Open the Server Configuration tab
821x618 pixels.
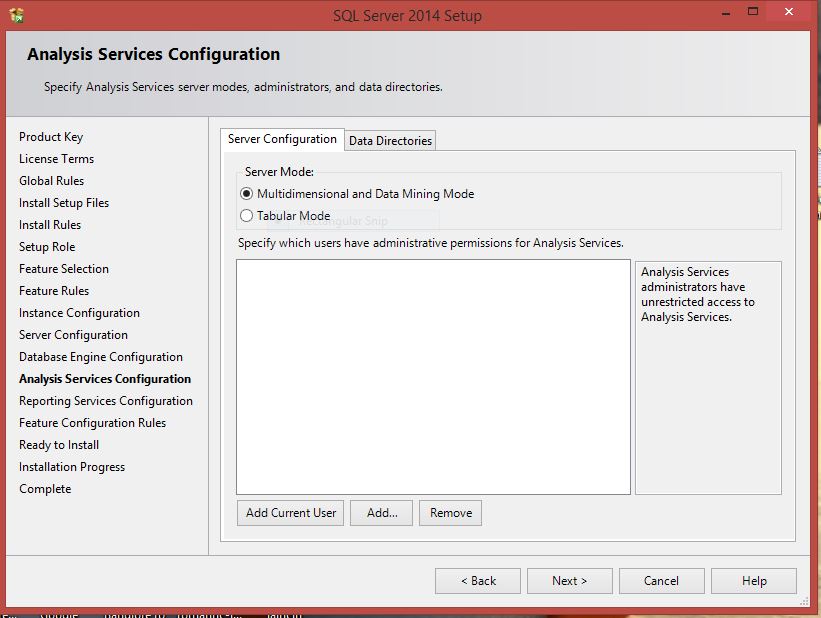[282, 139]
